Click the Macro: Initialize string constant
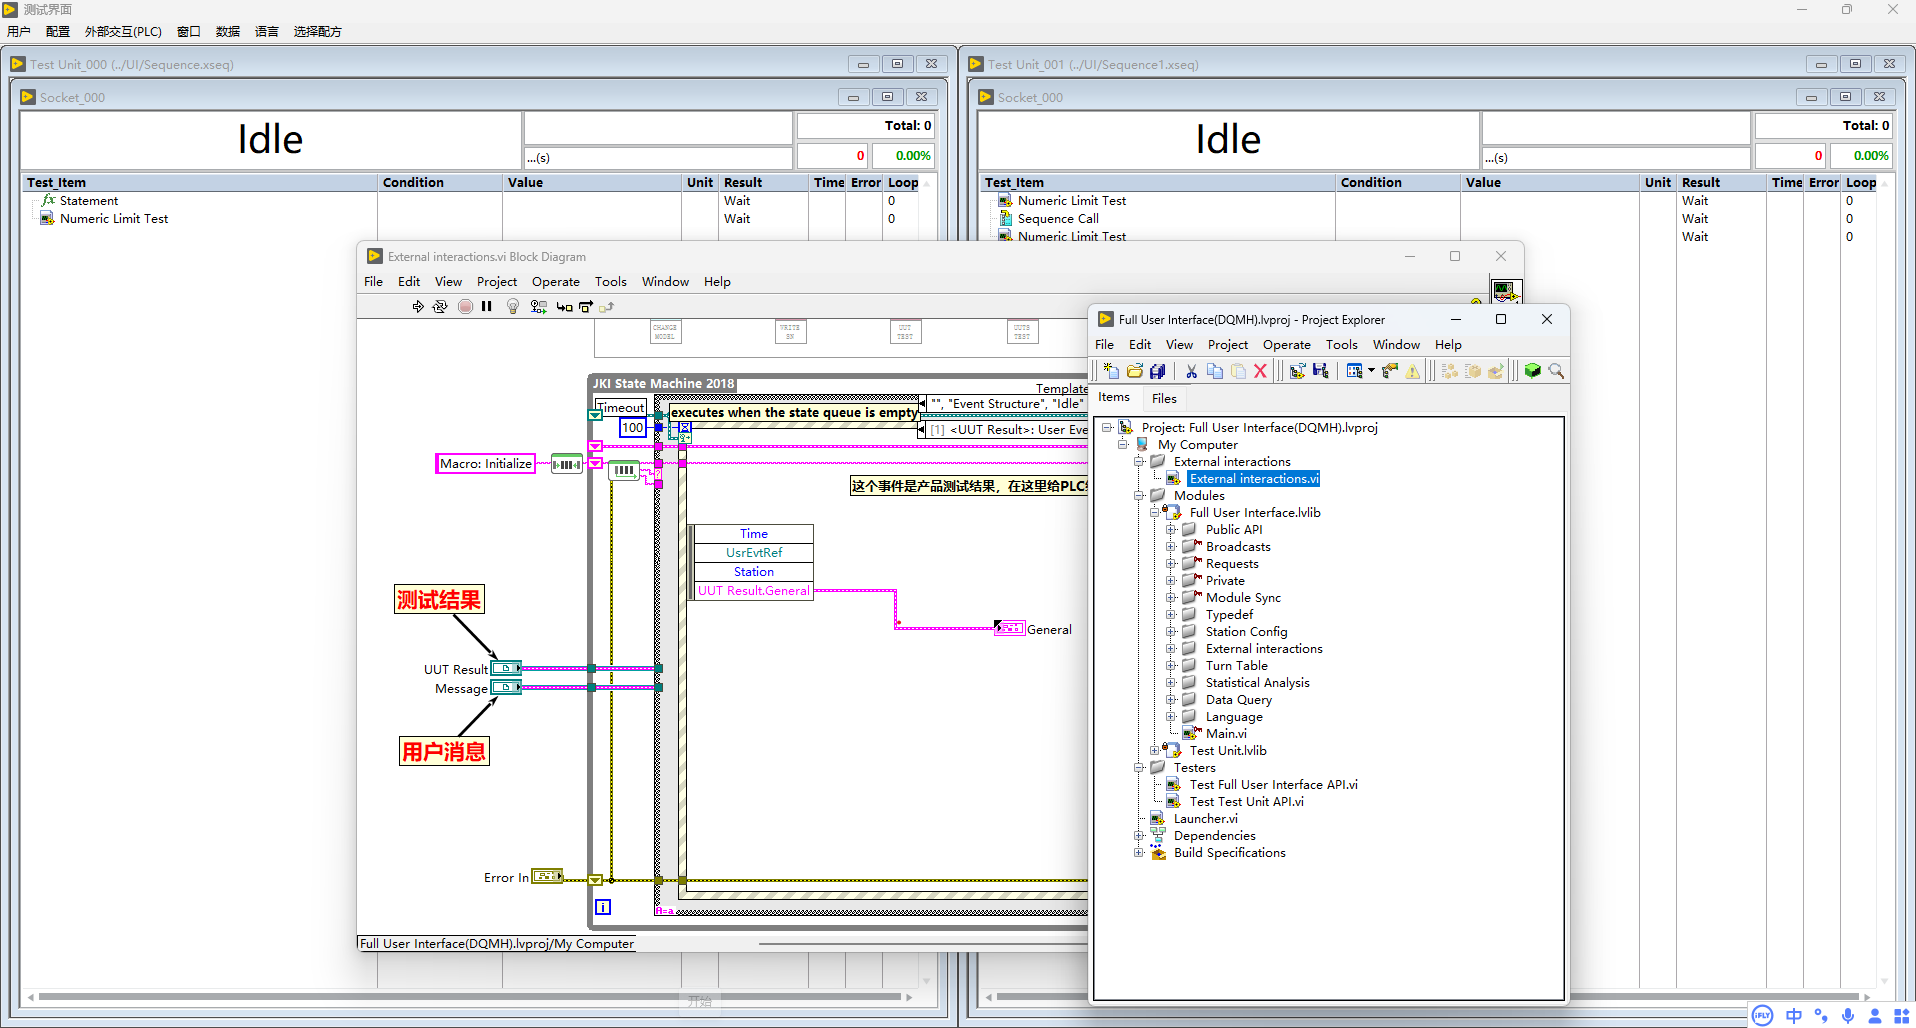1916x1028 pixels. tap(486, 464)
